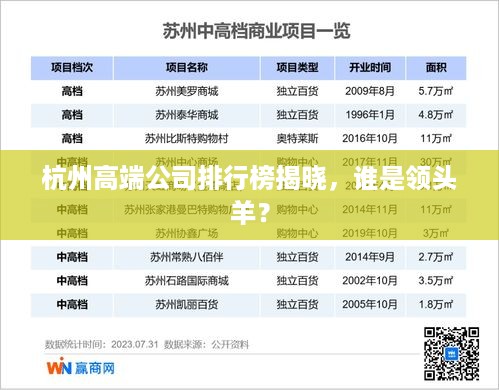Select the 开业时间 column header
The image size is (499, 390).
click(370, 68)
